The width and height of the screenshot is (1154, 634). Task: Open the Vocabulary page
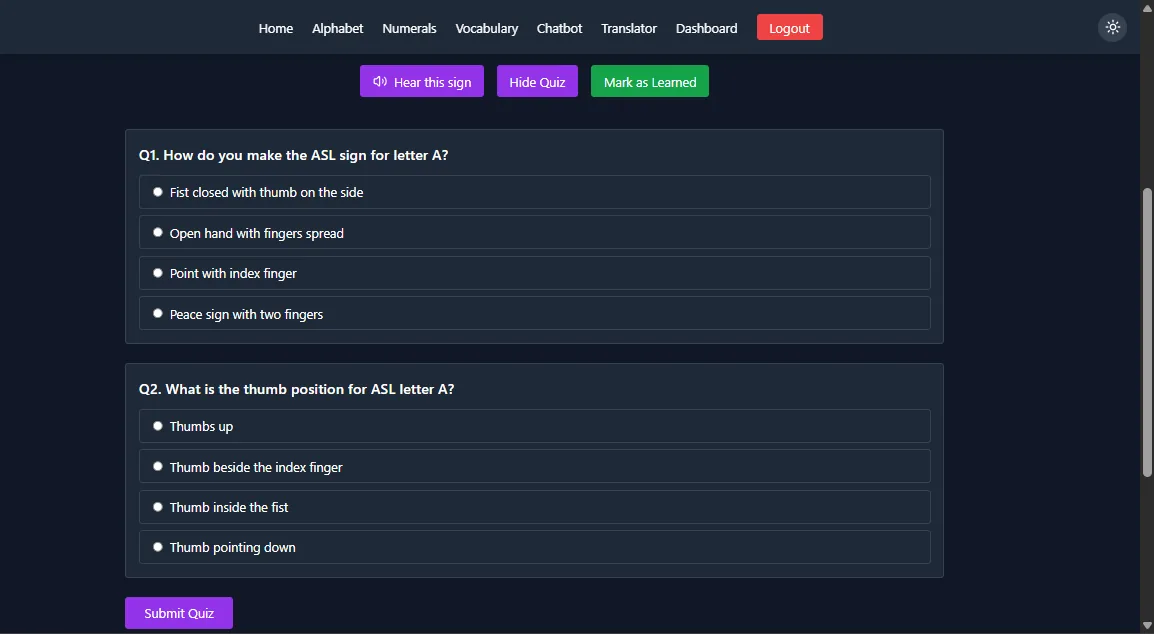tap(486, 28)
